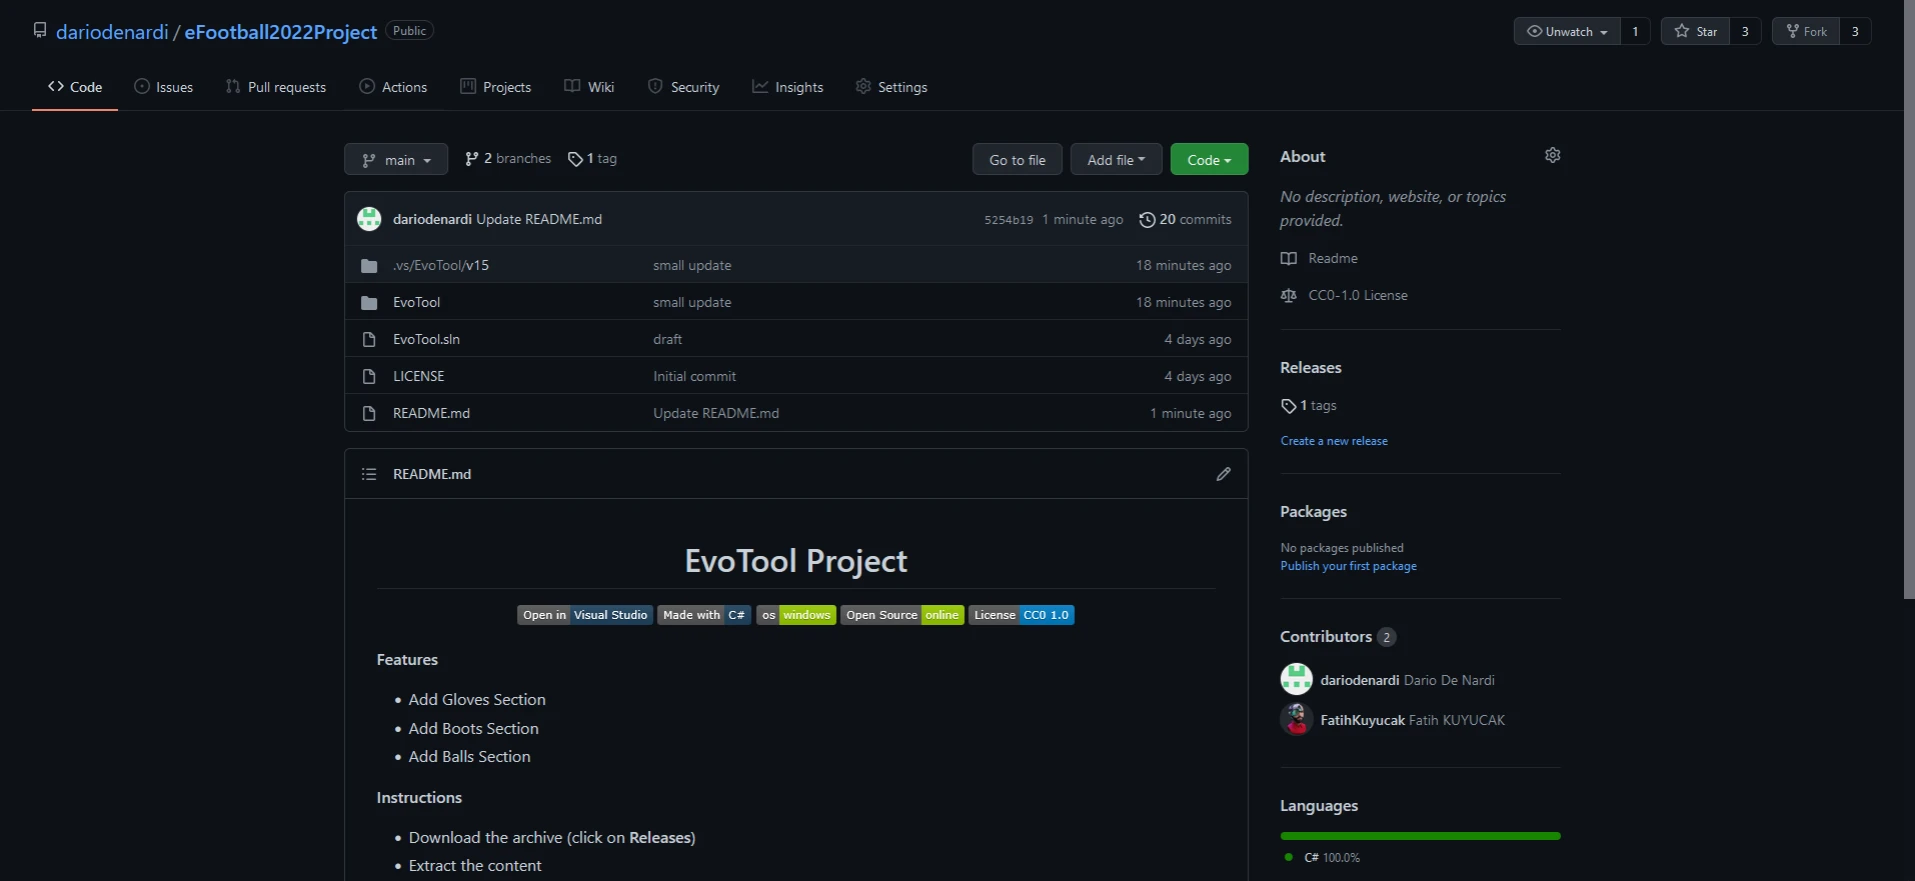Edit README with the pencil icon
This screenshot has width=1915, height=881.
coord(1223,474)
